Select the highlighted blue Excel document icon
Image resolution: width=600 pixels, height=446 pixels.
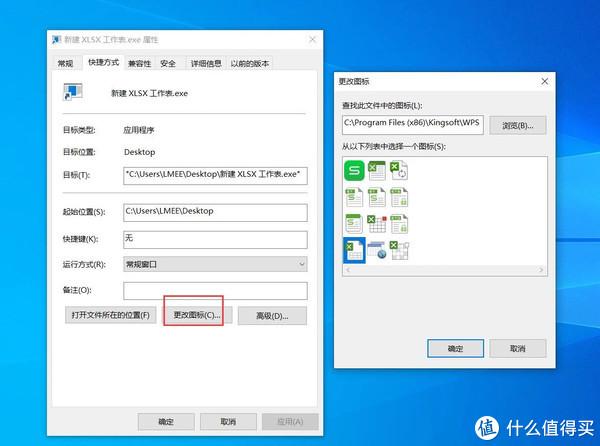(x=354, y=251)
